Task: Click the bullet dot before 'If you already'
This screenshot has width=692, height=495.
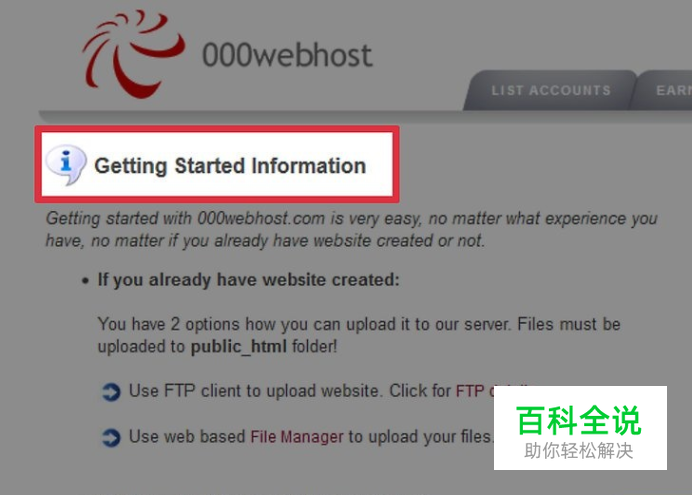Action: [x=86, y=281]
